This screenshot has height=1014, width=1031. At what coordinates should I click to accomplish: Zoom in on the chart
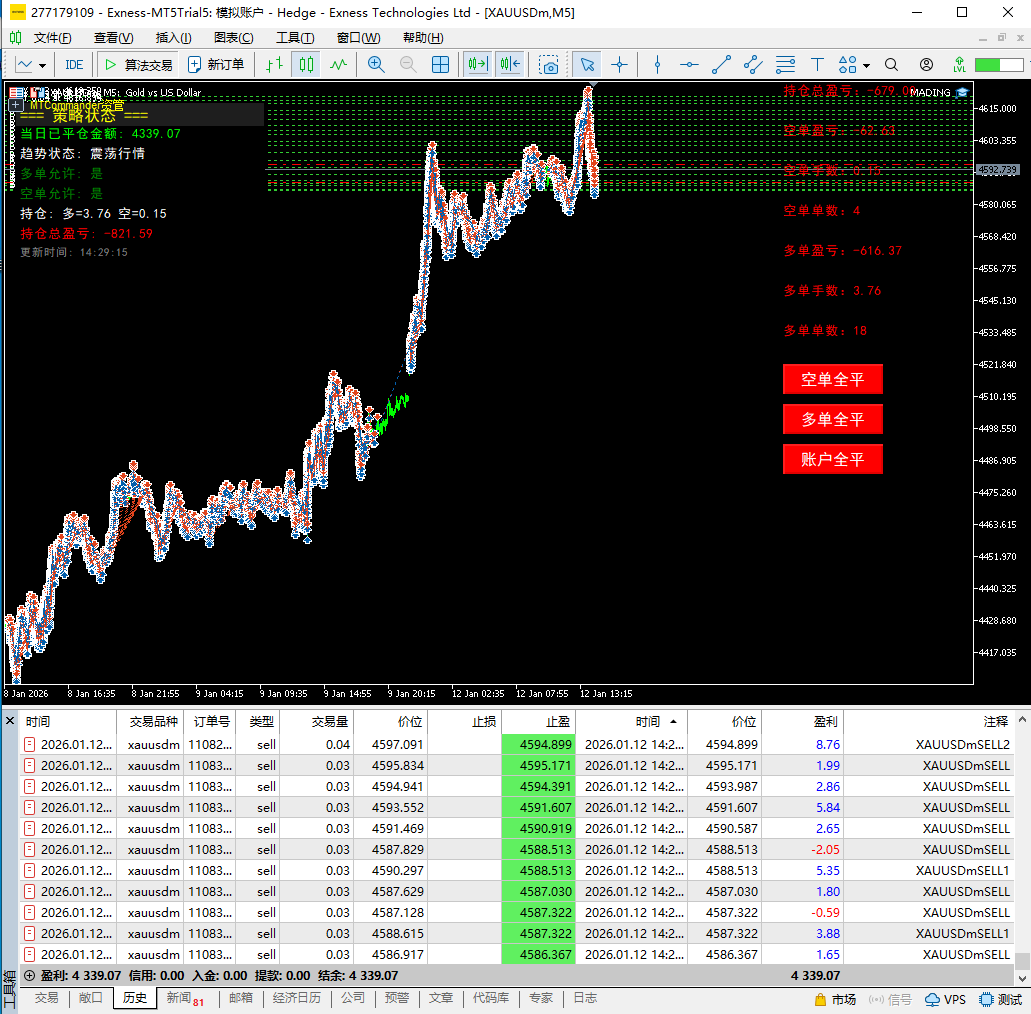click(376, 64)
